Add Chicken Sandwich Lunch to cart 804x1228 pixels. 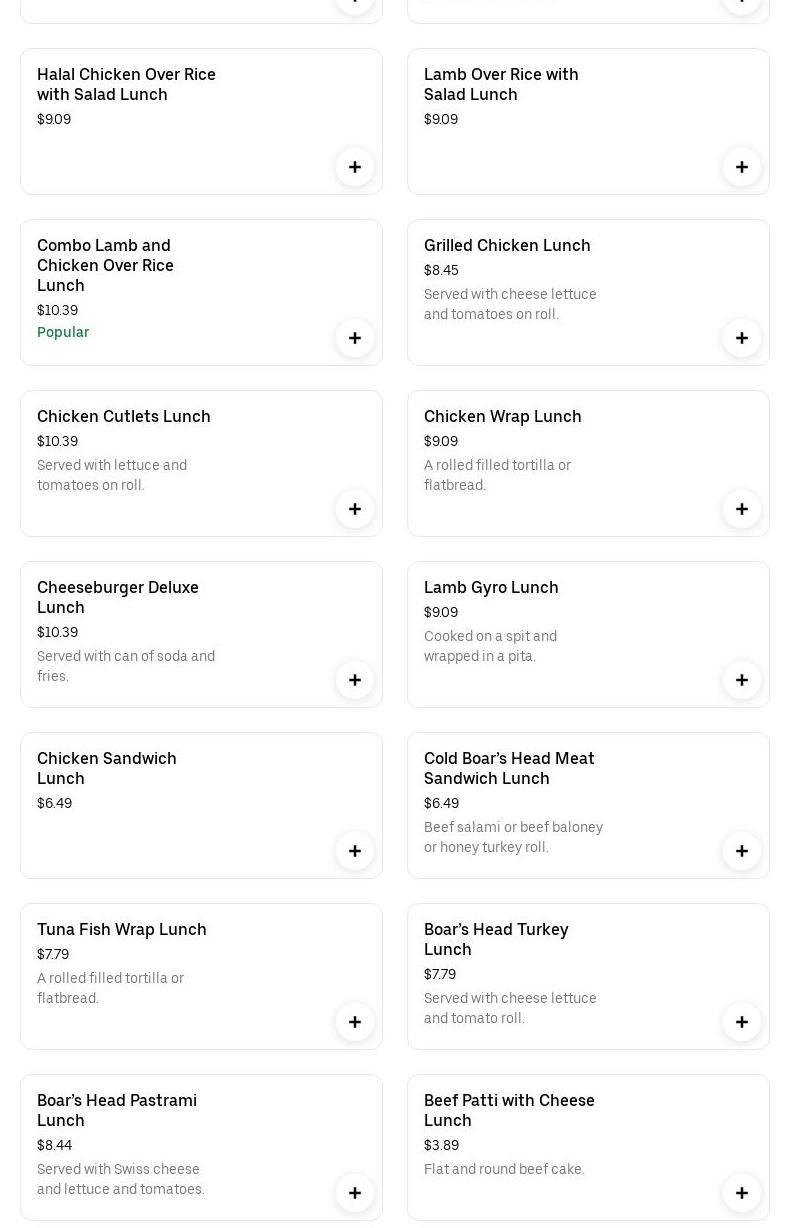(x=355, y=851)
